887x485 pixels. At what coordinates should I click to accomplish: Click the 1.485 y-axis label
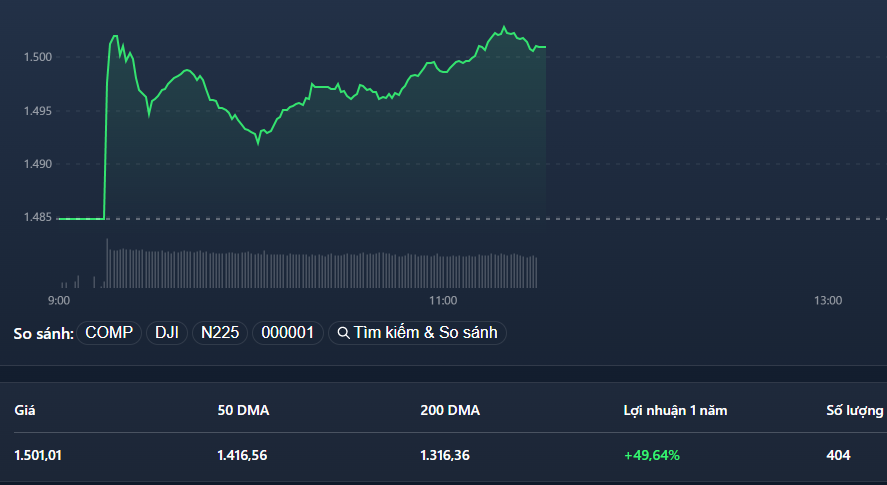(x=38, y=217)
